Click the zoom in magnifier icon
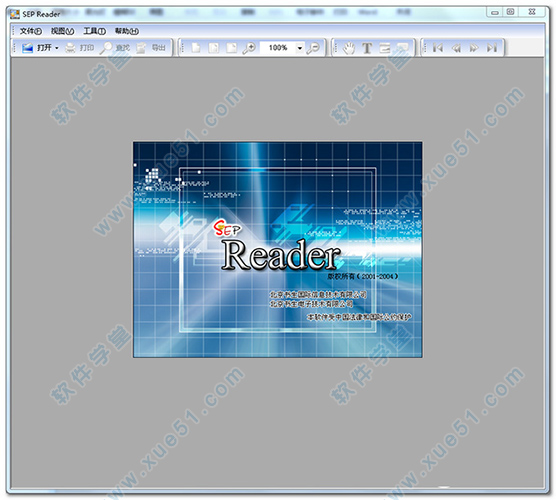This screenshot has width=556, height=500. tap(249, 48)
